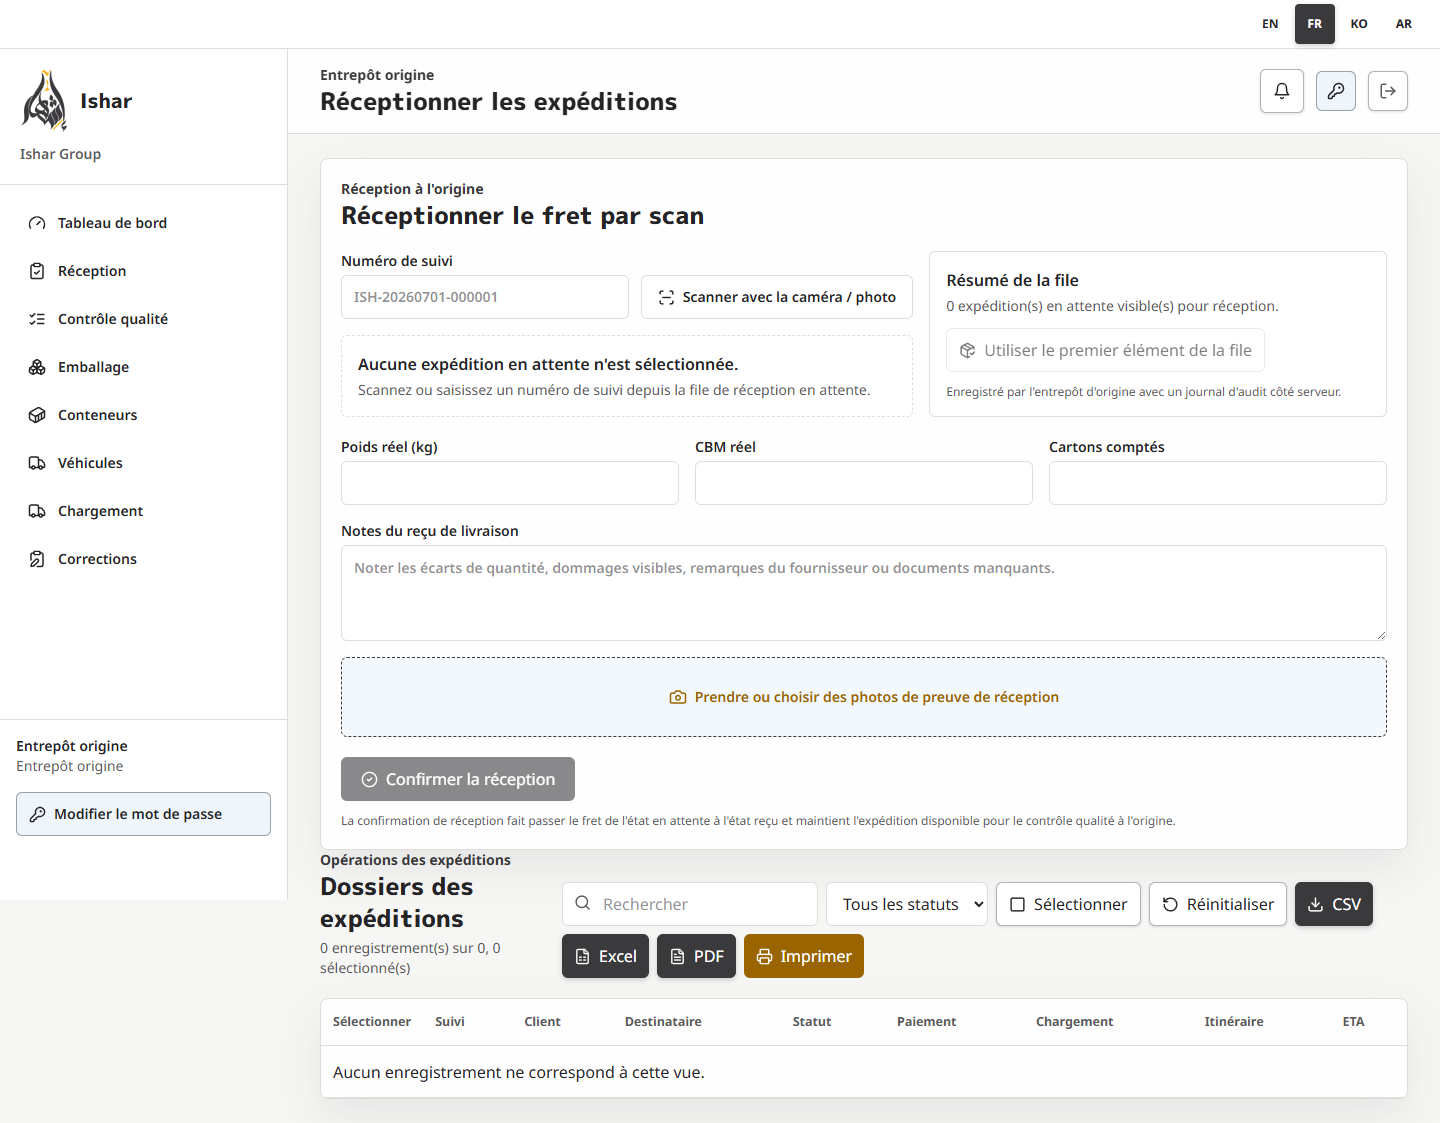The image size is (1440, 1123).
Task: Focus the Cartons comptés field
Action: click(1218, 483)
